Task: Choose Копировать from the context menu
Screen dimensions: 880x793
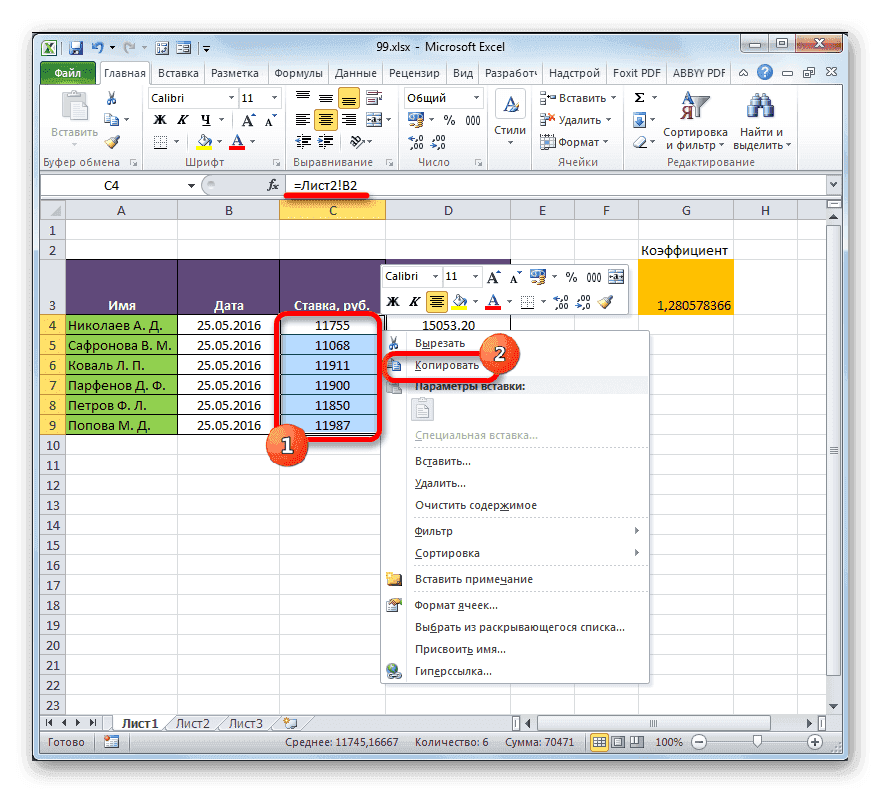Action: coord(450,363)
